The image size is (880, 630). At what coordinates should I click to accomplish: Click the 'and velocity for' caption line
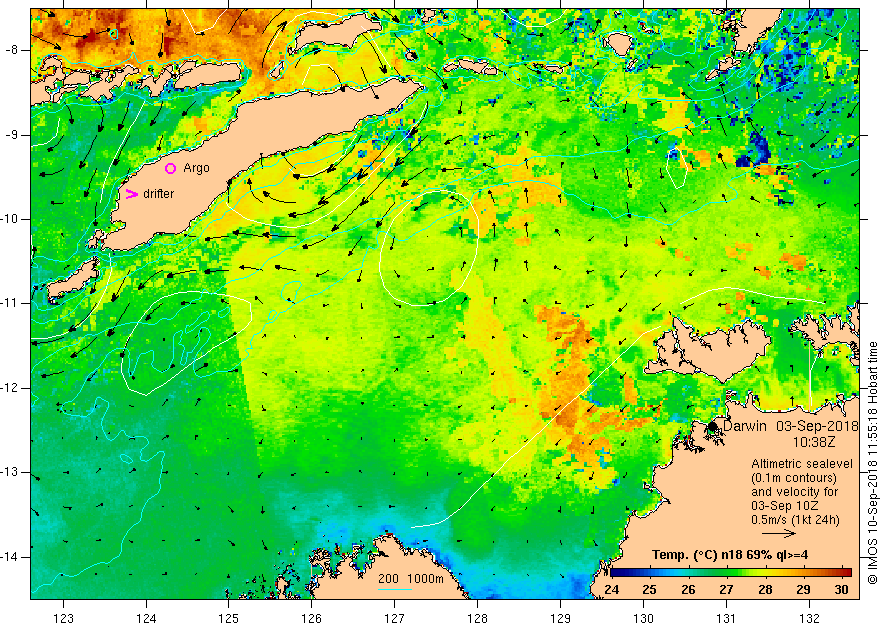[795, 492]
